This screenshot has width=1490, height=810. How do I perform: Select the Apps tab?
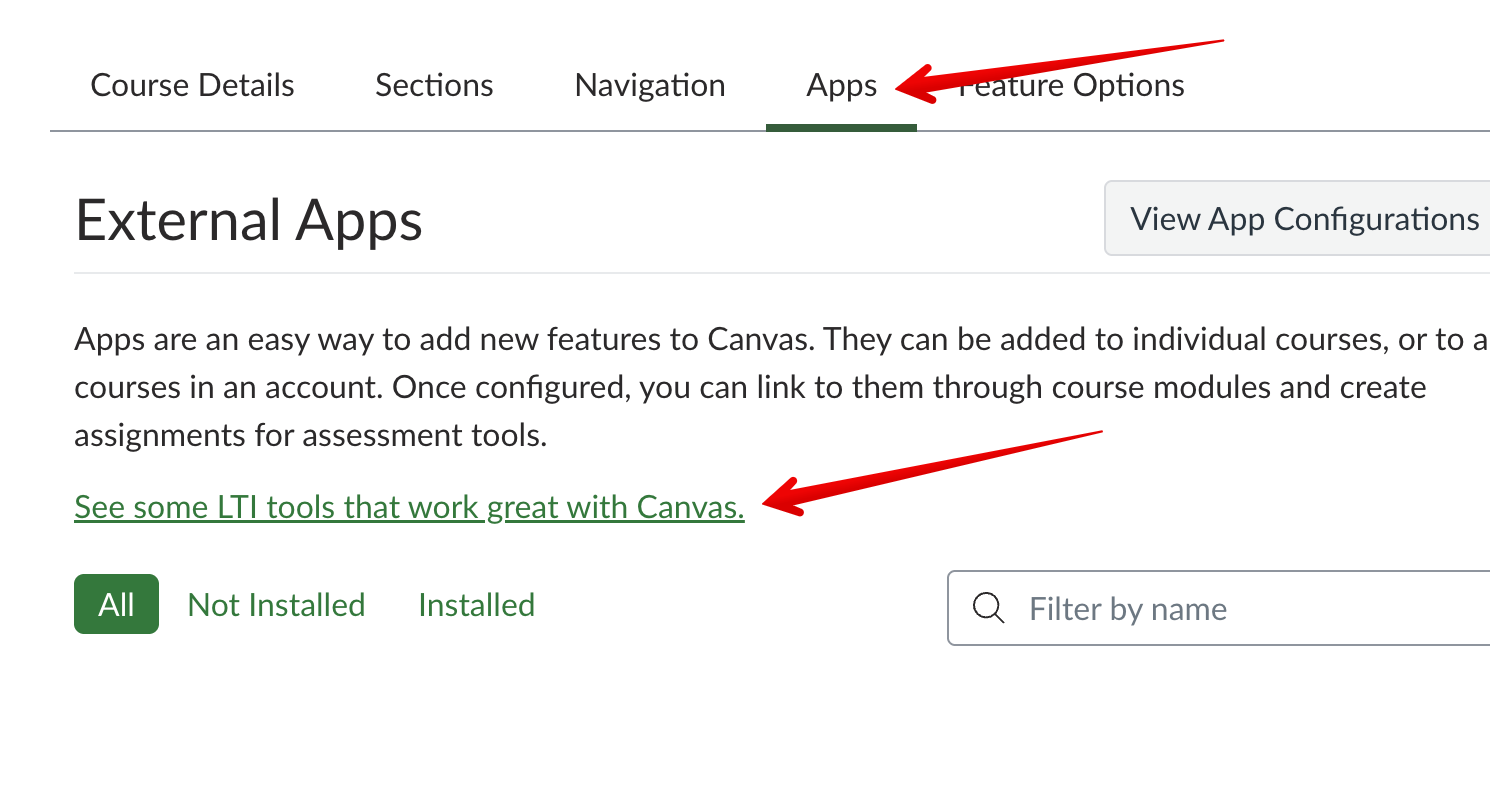pyautogui.click(x=841, y=86)
